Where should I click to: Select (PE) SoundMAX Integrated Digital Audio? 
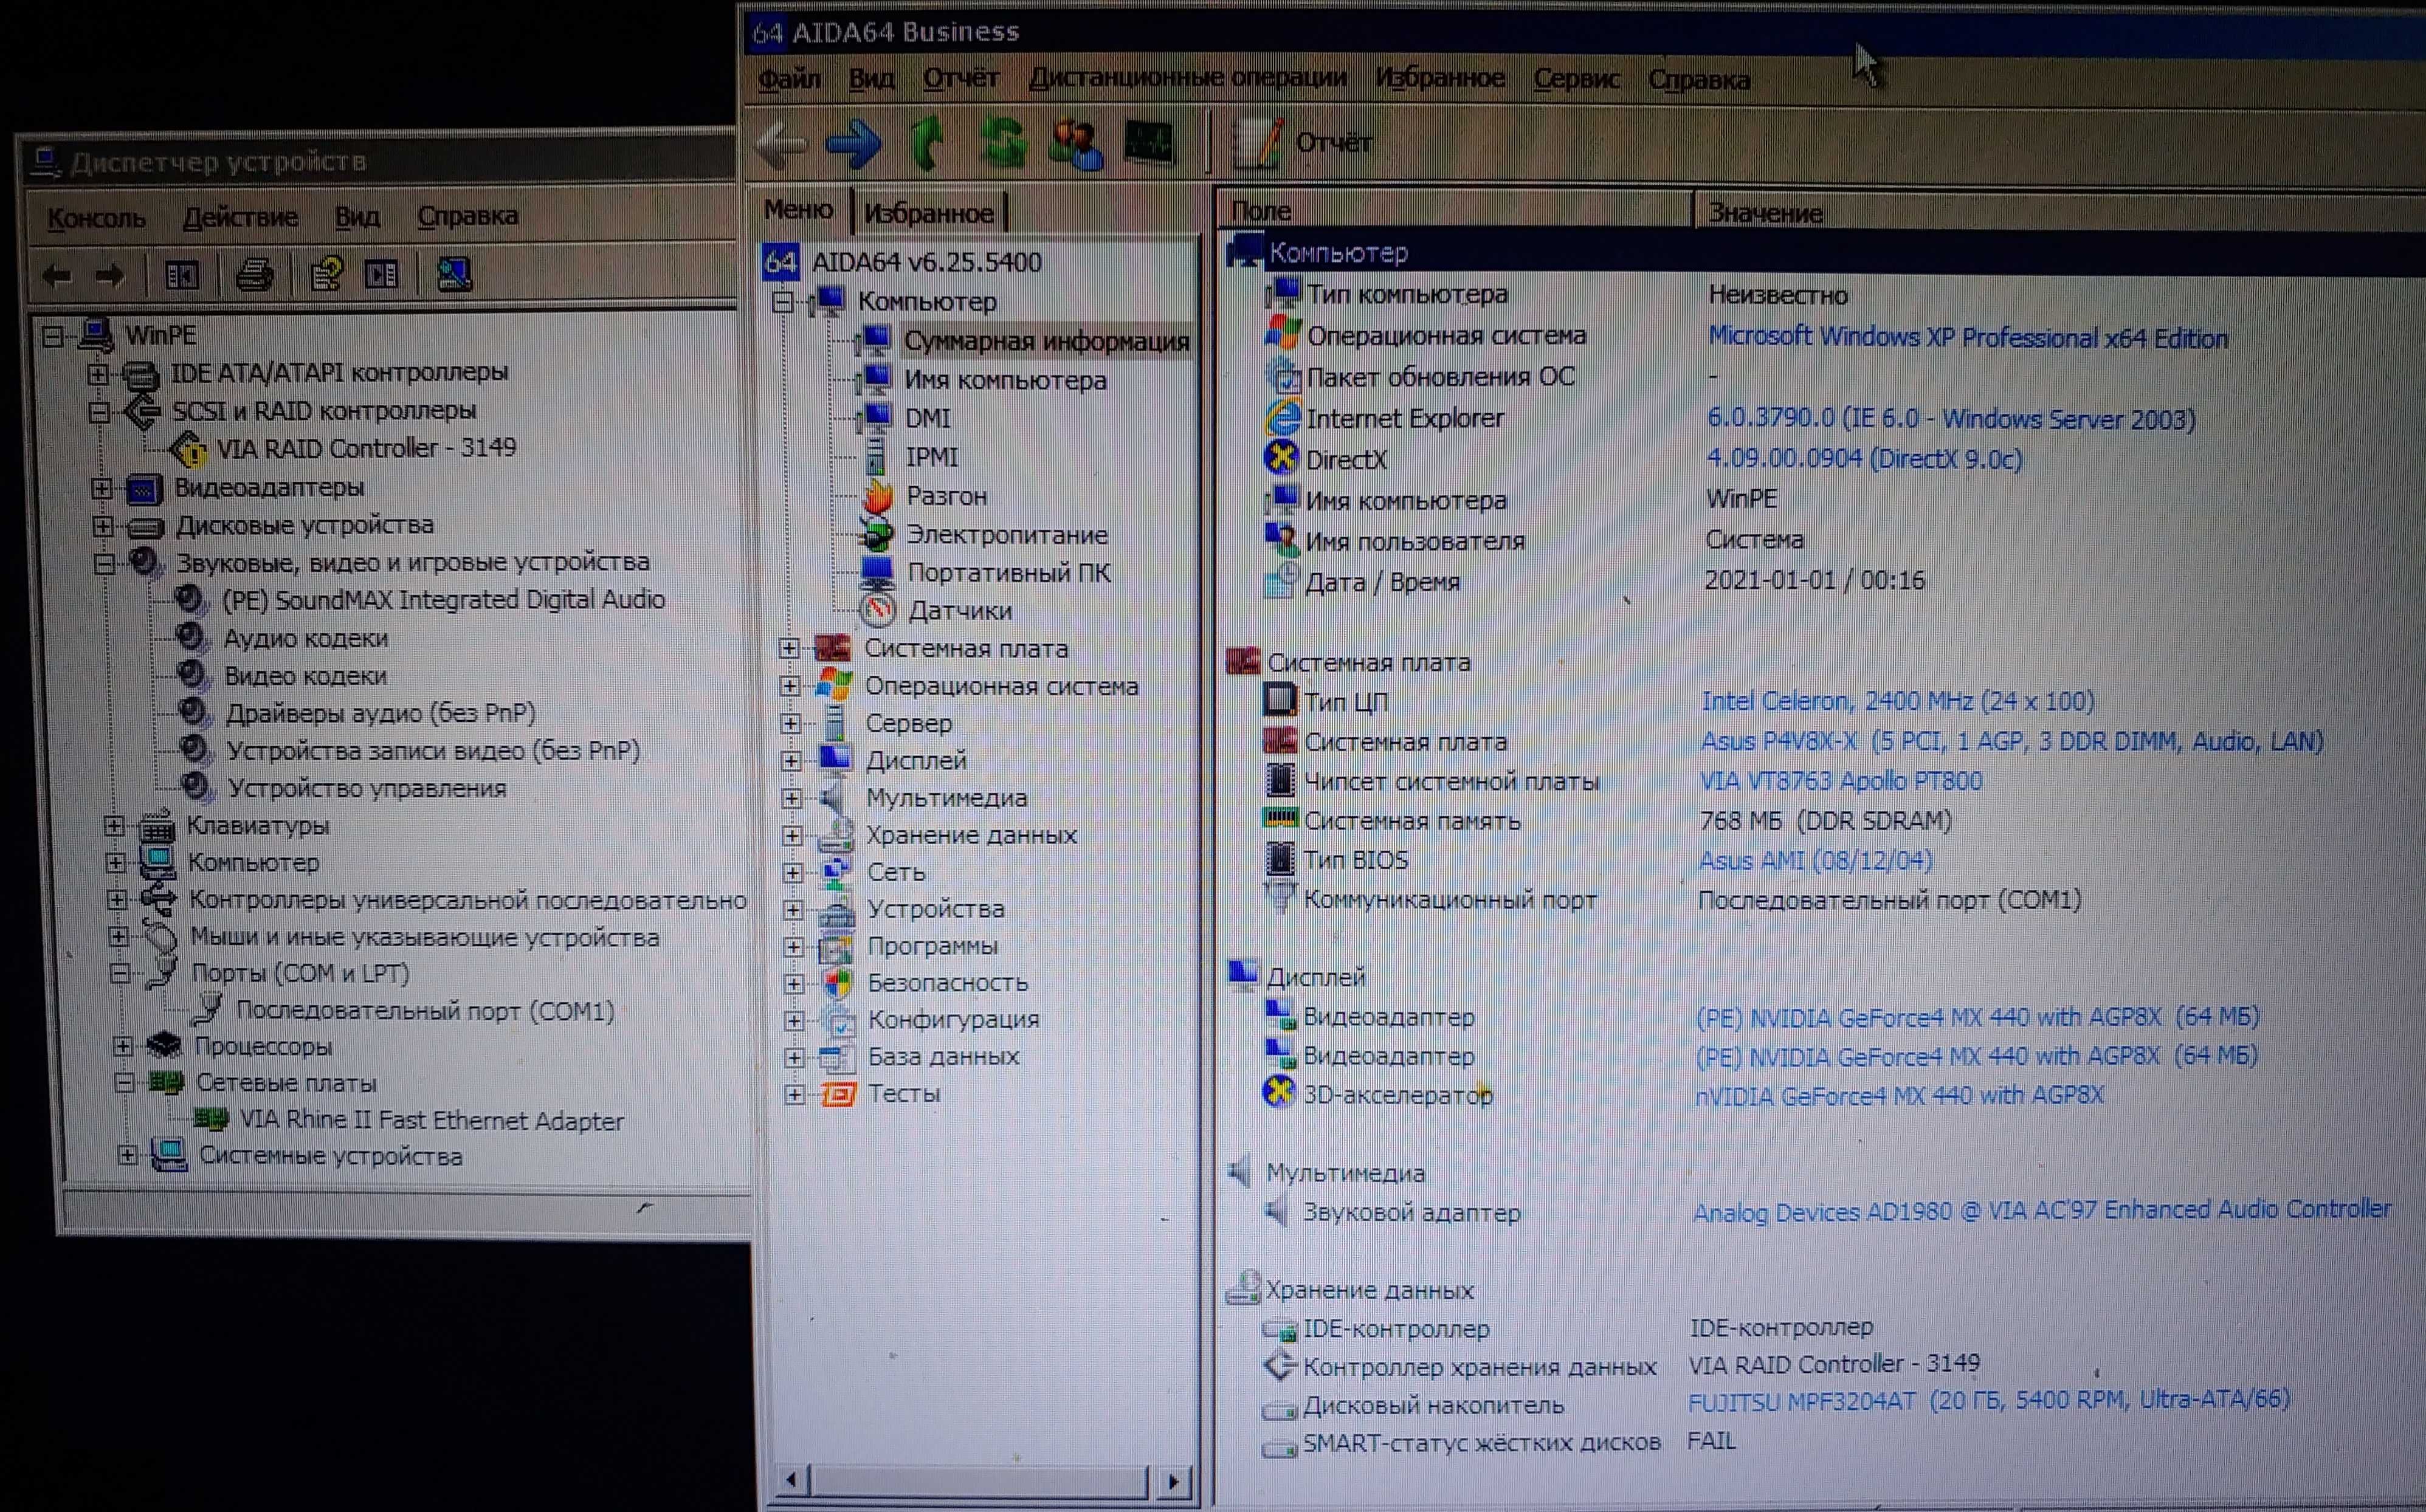443,599
